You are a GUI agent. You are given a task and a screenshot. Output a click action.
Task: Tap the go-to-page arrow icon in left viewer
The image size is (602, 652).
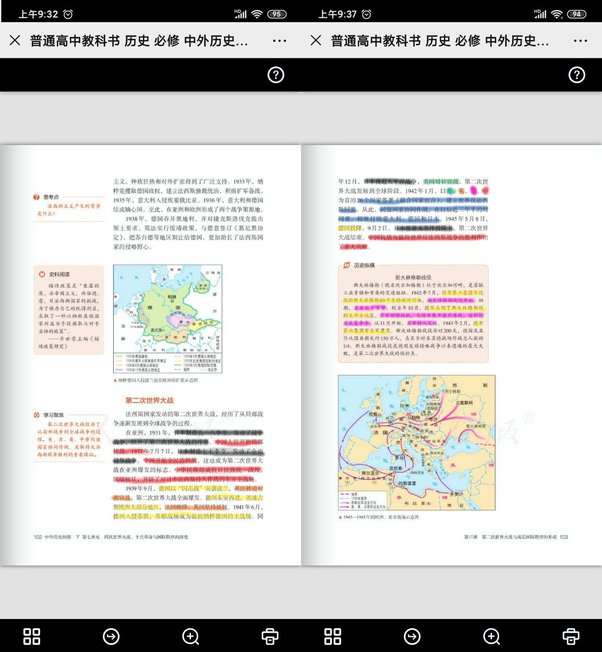pyautogui.click(x=111, y=636)
